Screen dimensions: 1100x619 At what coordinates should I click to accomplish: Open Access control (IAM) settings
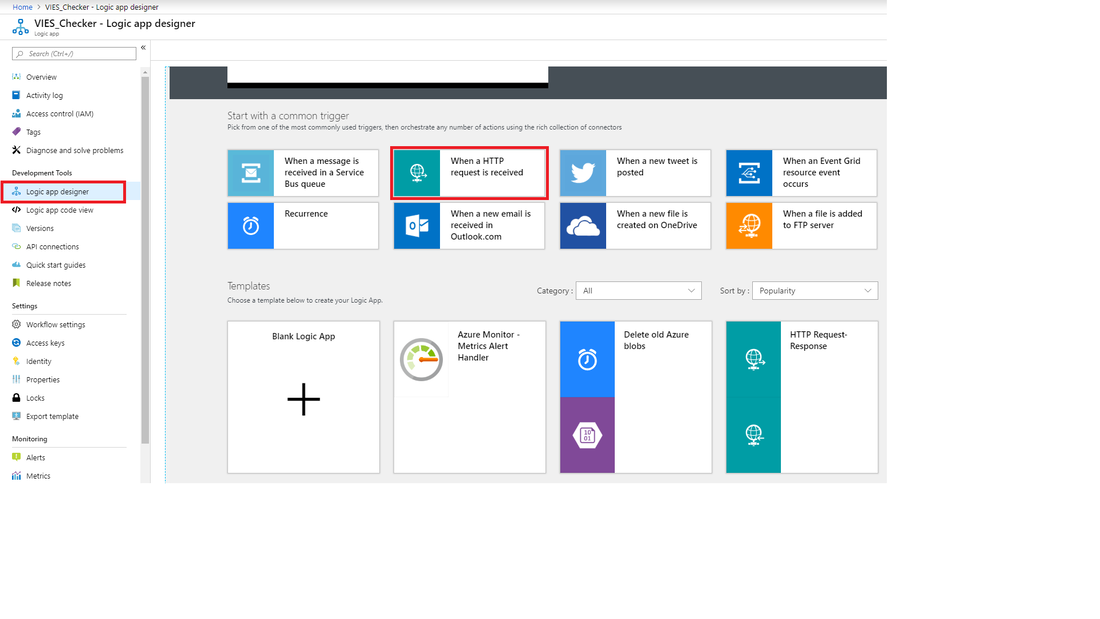(x=58, y=113)
